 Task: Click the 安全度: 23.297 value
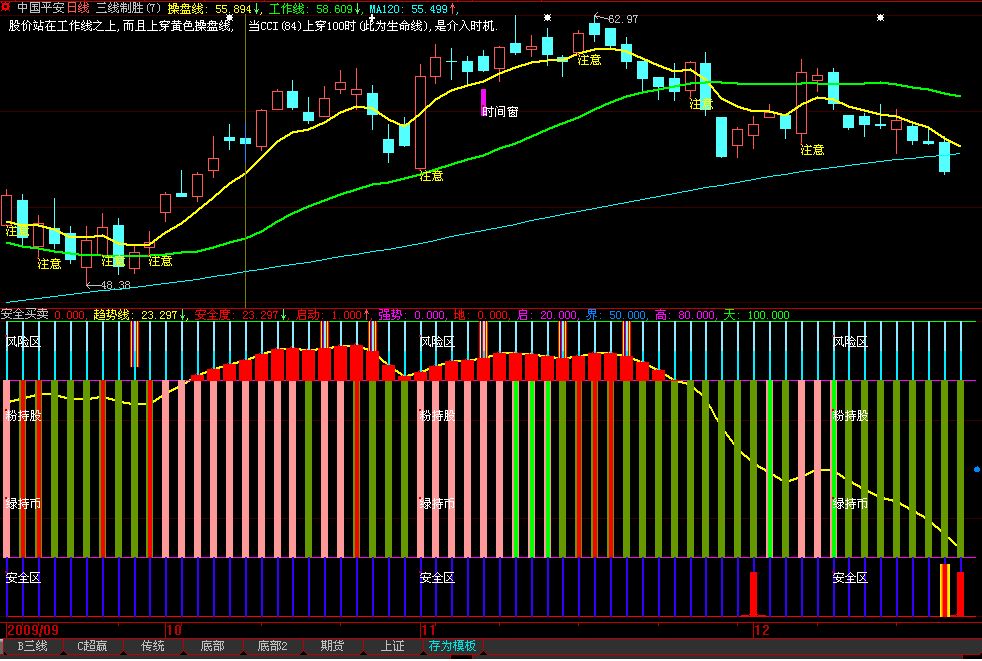241,315
